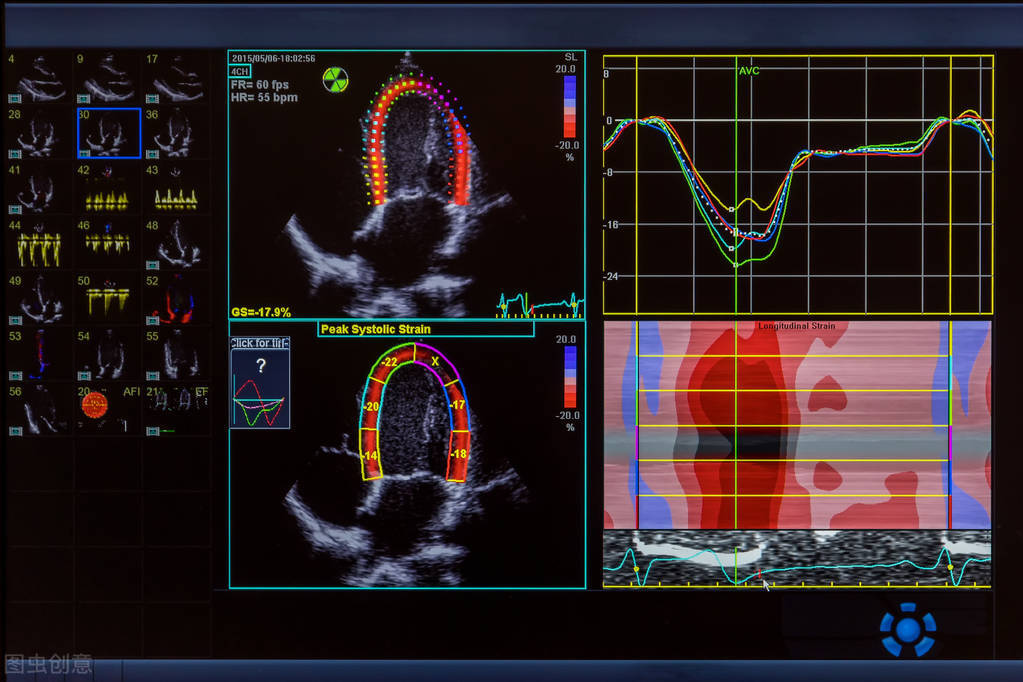
Task: Click the orange AFI bull's-eye icon, thumbnail 20
Action: 93,405
